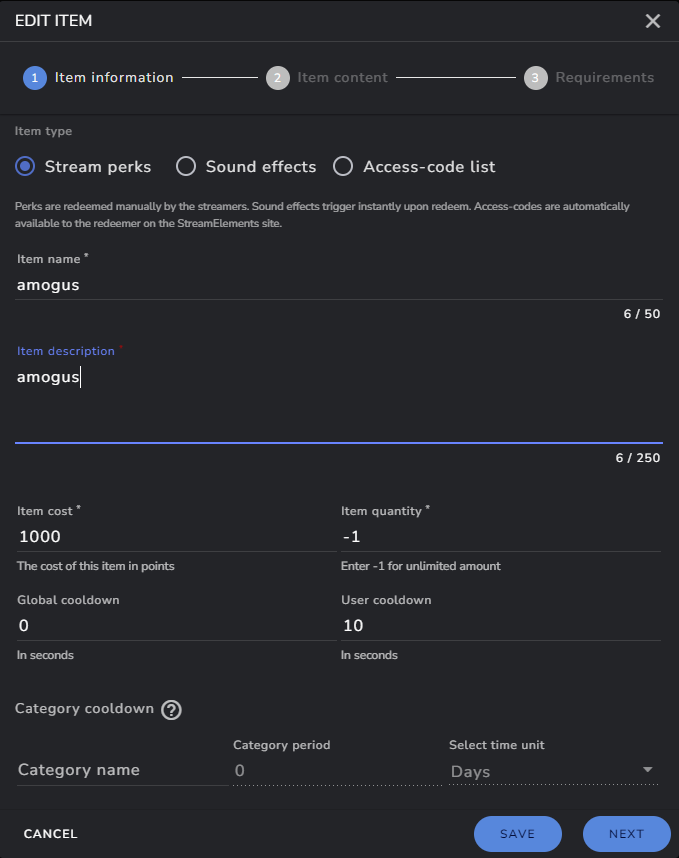Click the step 1 circle icon
The image size is (679, 858).
34,78
